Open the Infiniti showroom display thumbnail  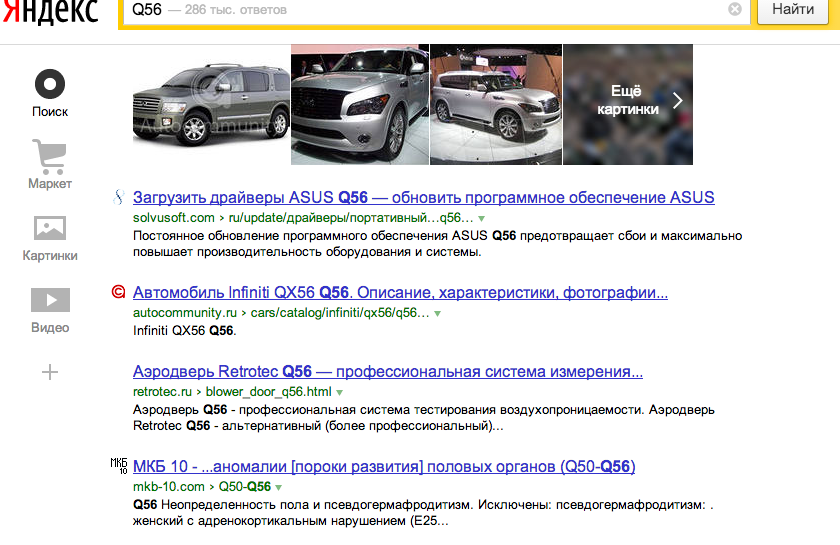pos(496,104)
